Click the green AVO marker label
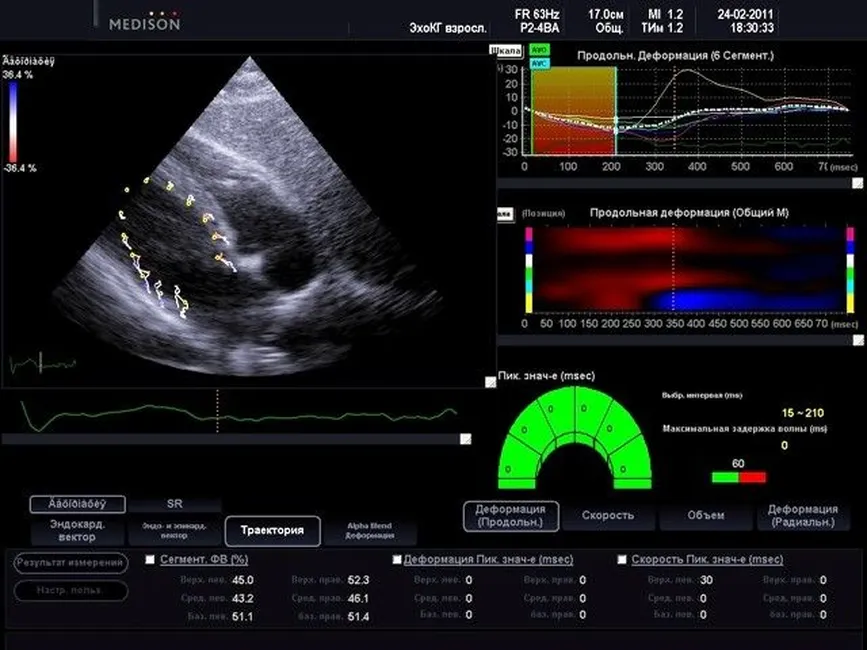The height and width of the screenshot is (650, 867). pyautogui.click(x=540, y=48)
